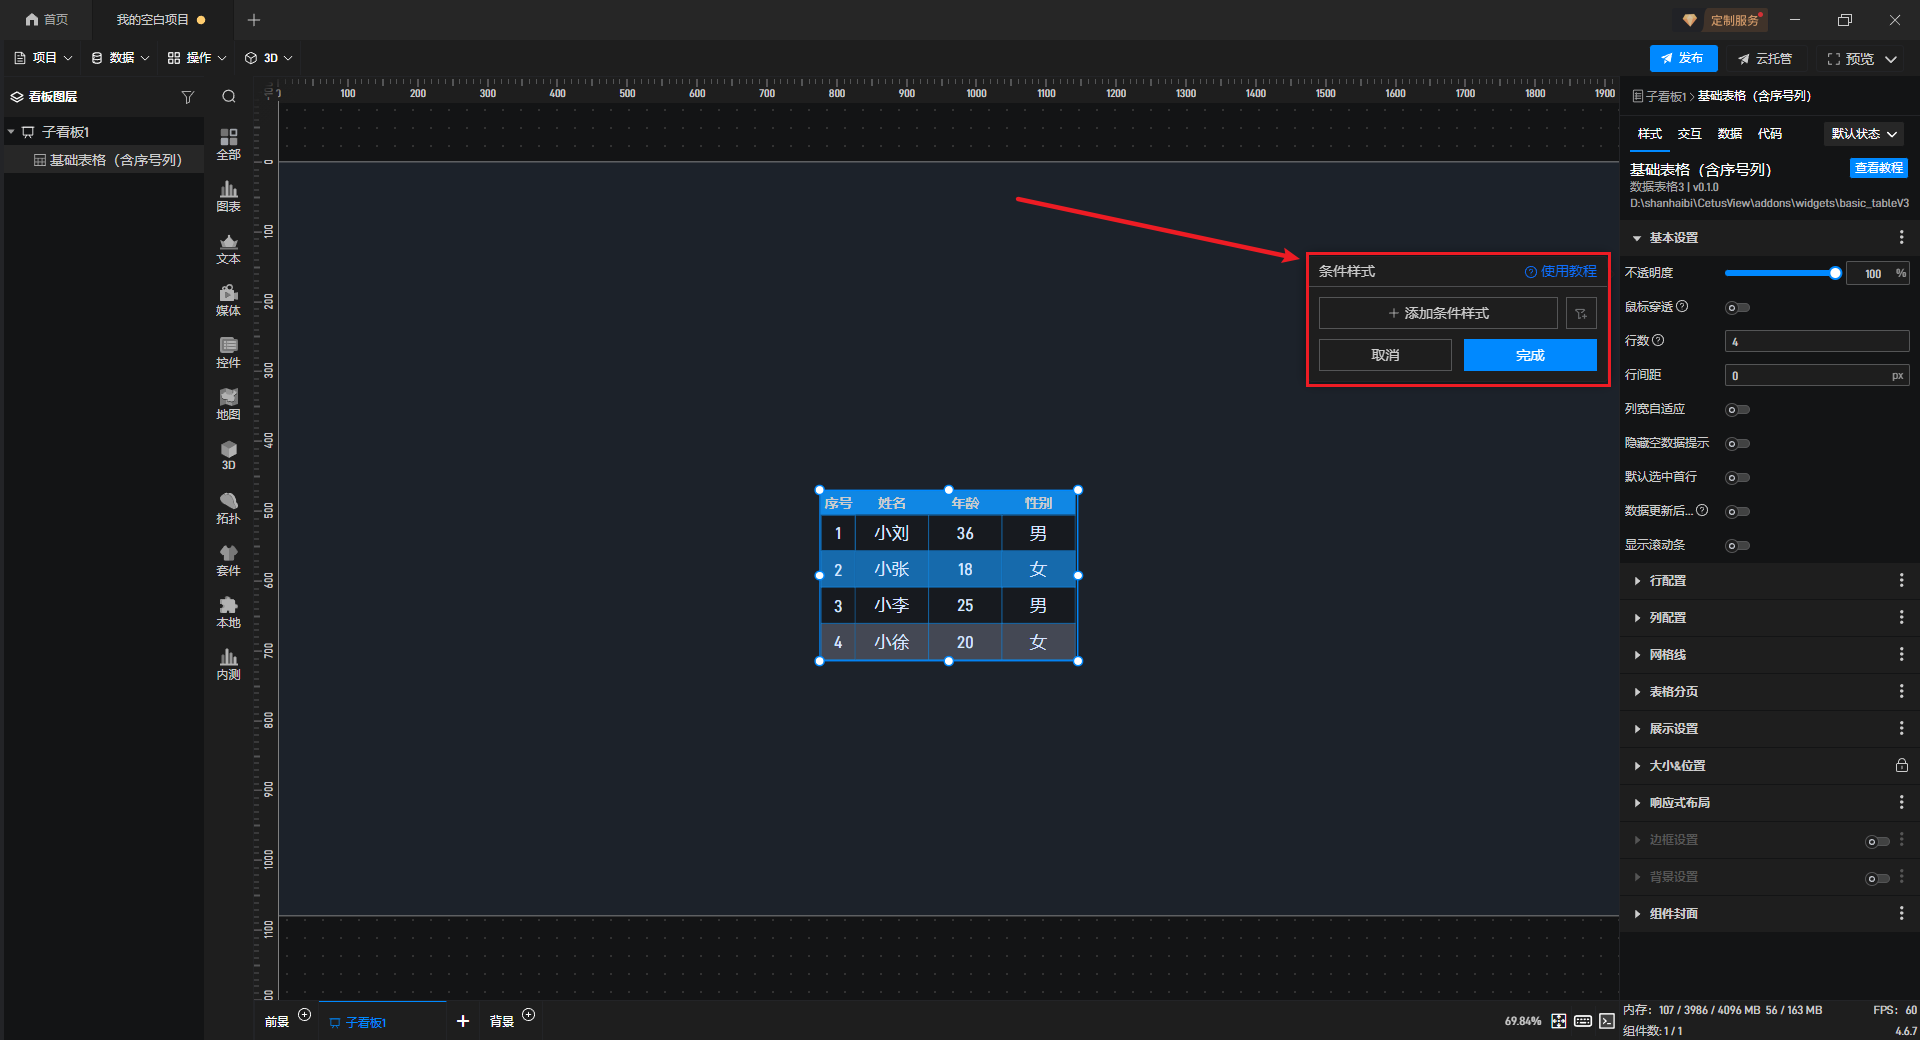
Task: Enable the 列宽自适应 switch
Action: tap(1737, 410)
